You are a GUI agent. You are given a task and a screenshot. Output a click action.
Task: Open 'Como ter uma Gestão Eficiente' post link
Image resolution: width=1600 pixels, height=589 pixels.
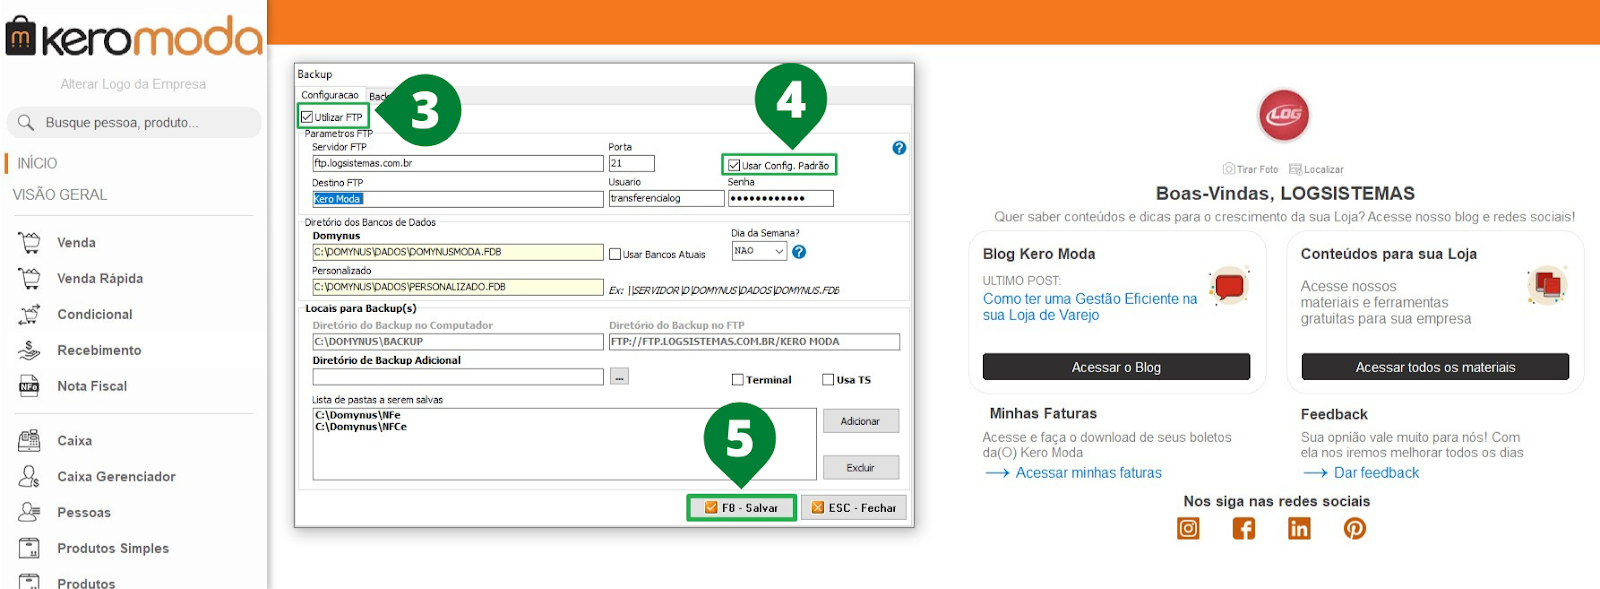pos(1090,307)
